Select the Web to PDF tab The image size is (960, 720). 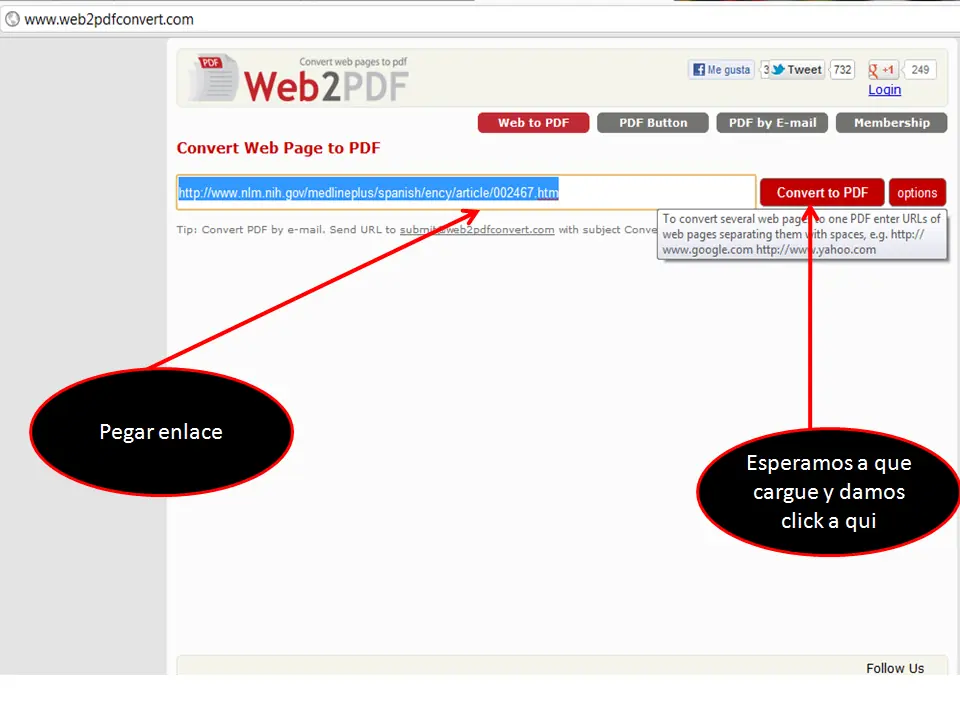coord(533,122)
